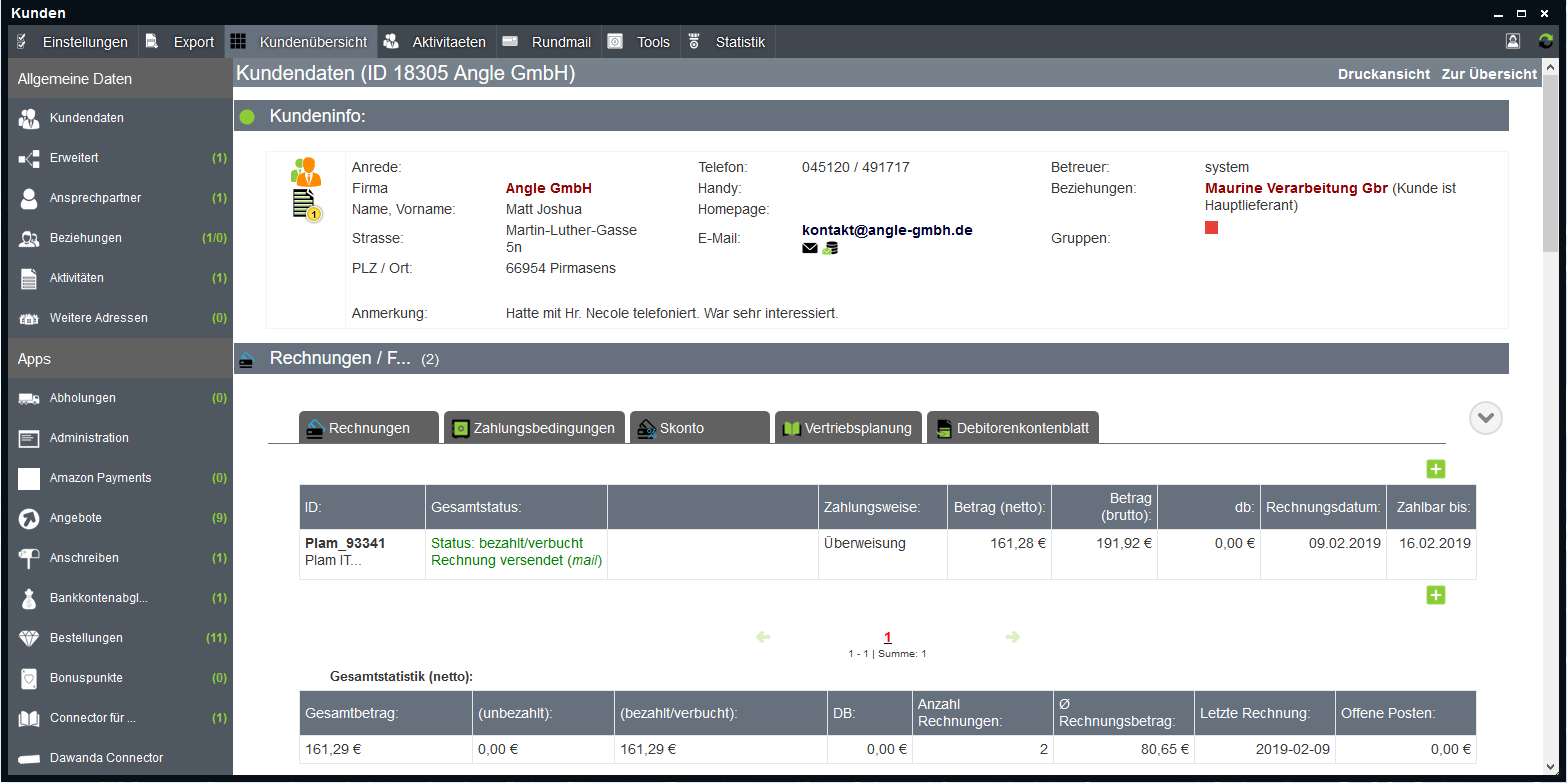Screen dimensions: 1567x783
Task: Click the next page right arrow
Action: pos(1012,637)
